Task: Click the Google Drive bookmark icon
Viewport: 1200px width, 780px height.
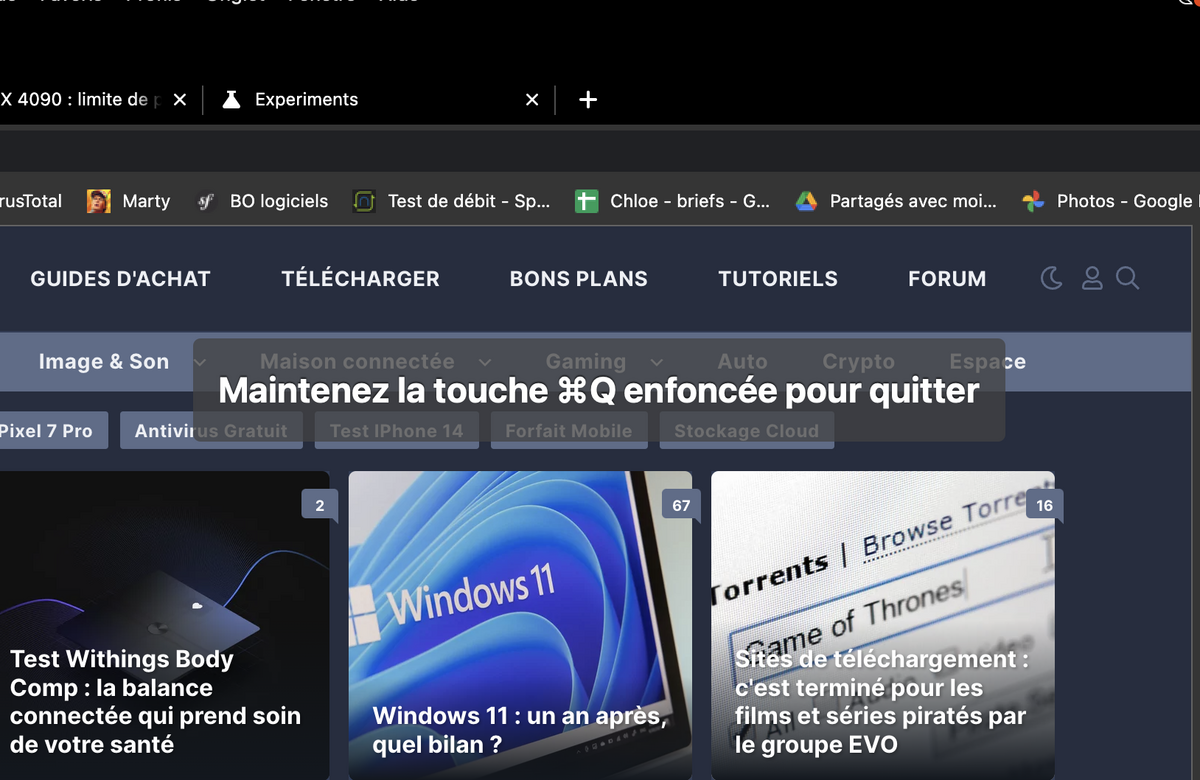Action: click(806, 201)
